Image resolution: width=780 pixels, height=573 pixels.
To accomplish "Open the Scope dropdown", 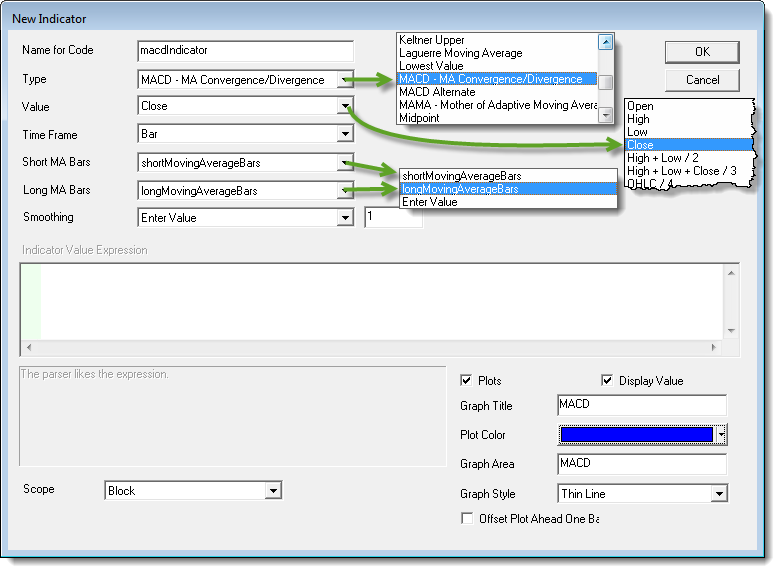I will pos(273,491).
